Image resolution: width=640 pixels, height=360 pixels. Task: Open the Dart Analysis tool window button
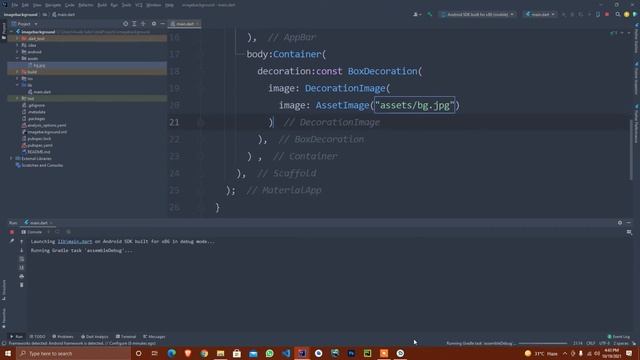pos(95,337)
